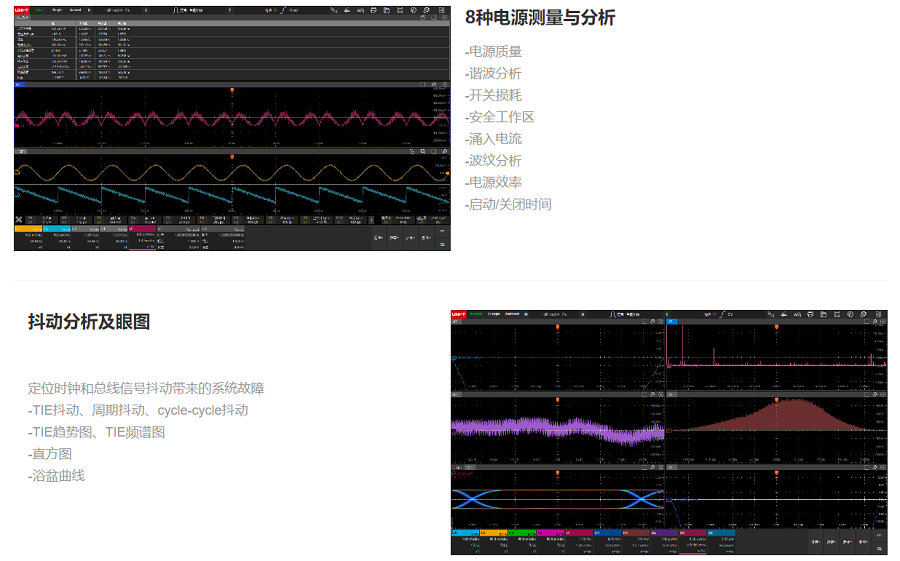Click the orange trigger marker above the magenta power waveform
Image resolution: width=900 pixels, height=561 pixels.
tap(232, 91)
